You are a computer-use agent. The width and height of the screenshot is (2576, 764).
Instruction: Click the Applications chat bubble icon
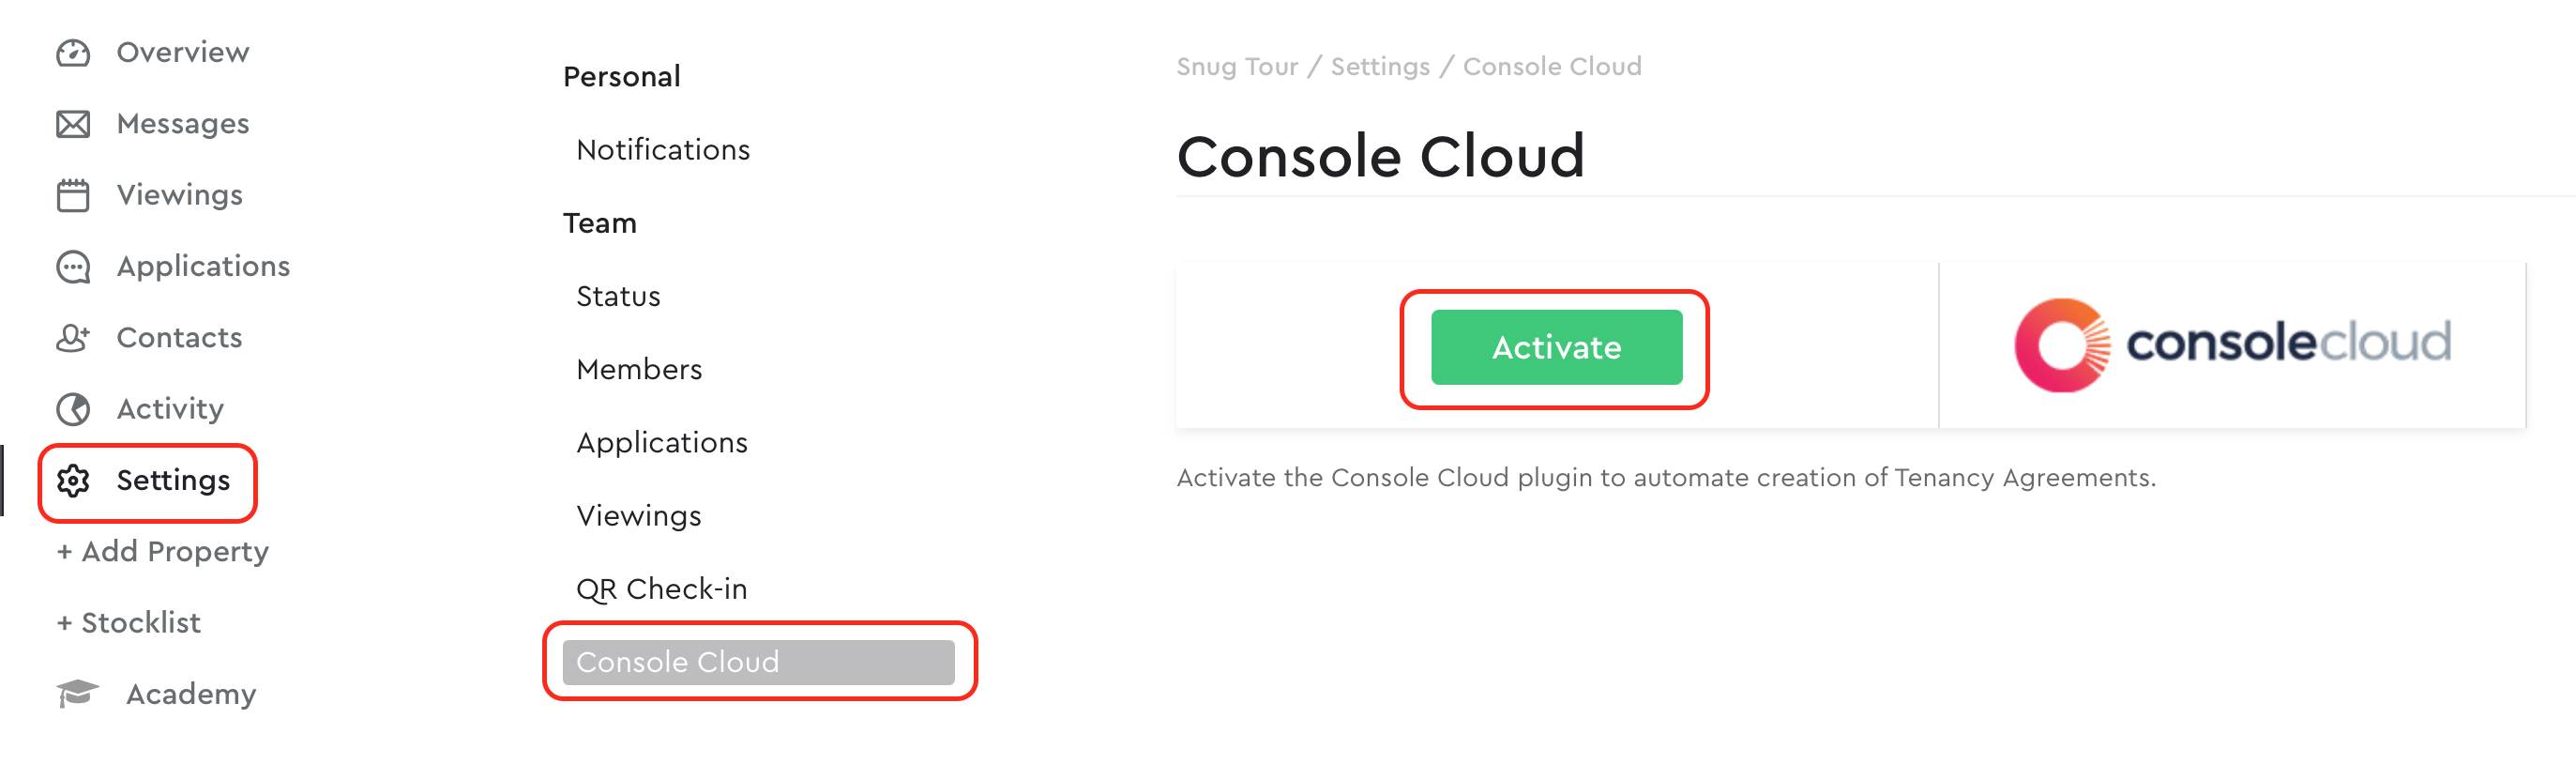pos(73,267)
